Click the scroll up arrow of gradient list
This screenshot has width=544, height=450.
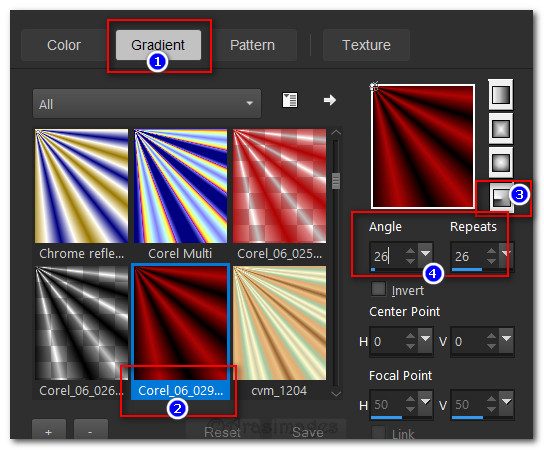click(x=336, y=133)
